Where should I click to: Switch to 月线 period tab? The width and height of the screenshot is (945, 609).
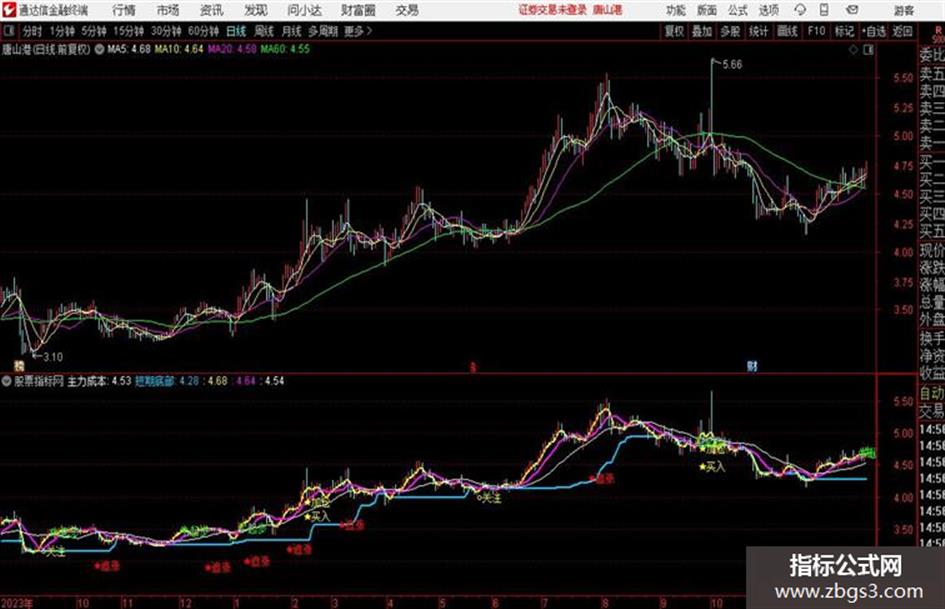coord(292,31)
